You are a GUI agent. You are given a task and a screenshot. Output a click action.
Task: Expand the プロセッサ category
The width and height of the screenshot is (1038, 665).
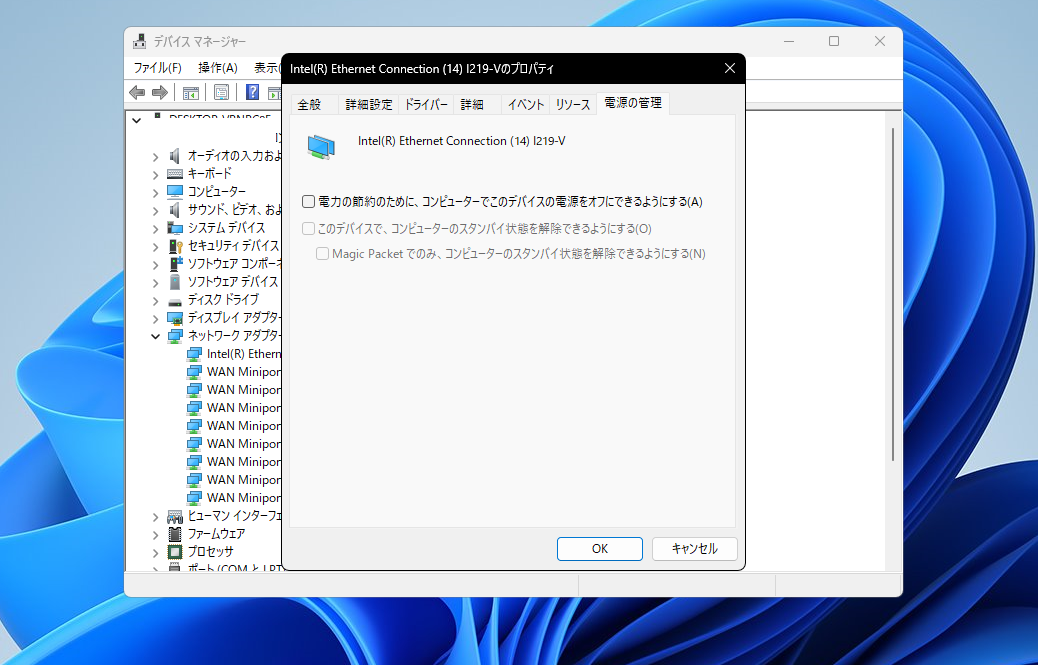coord(156,553)
